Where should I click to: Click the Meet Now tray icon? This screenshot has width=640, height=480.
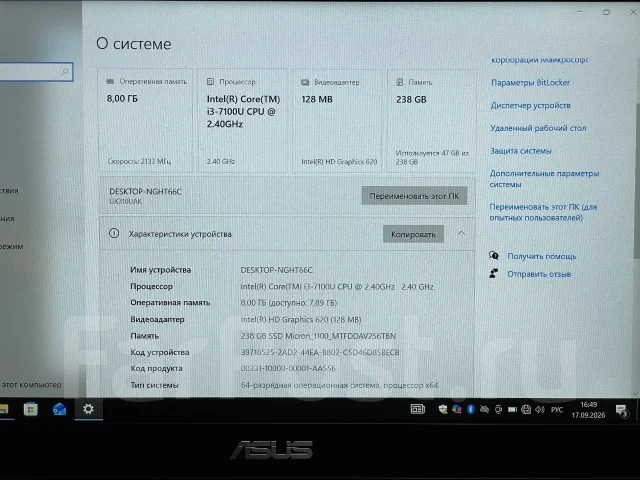[x=498, y=409]
